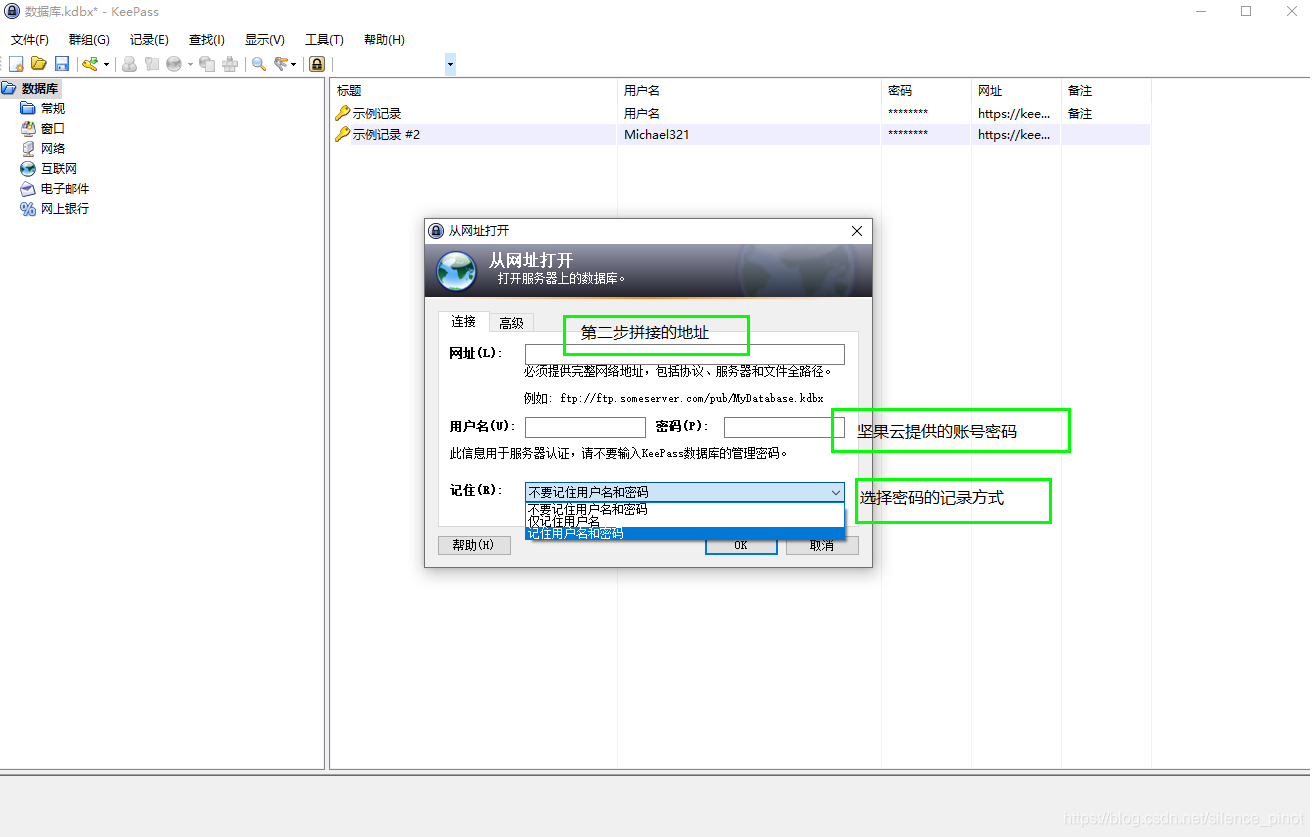Click the Copy user name toolbar icon
The image size is (1314, 837).
pyautogui.click(x=129, y=64)
